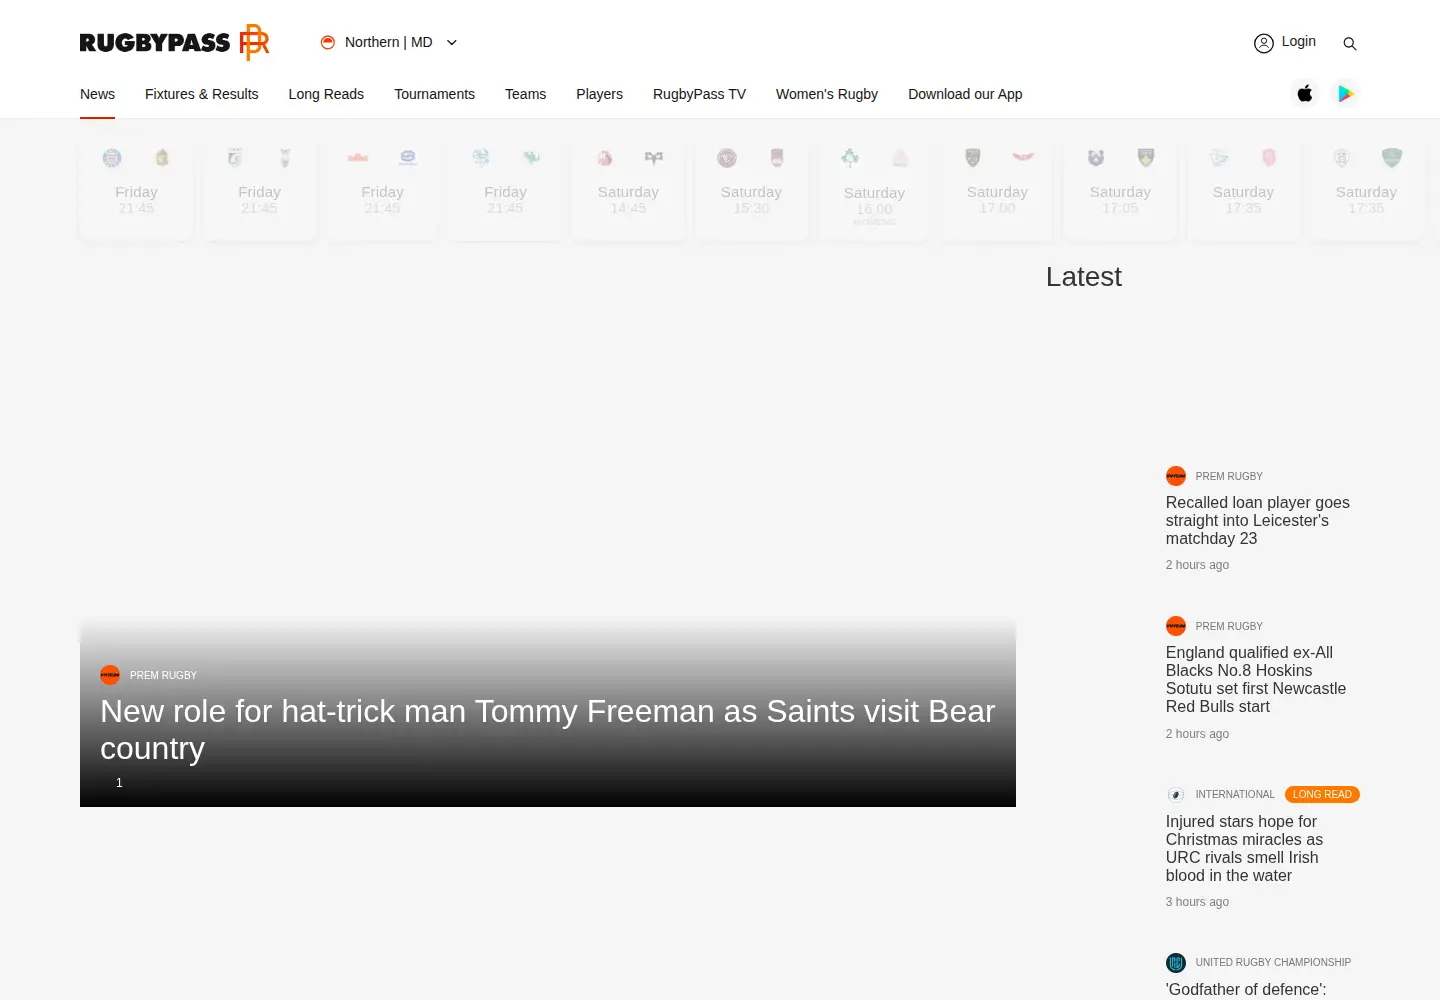Open the Google Play store icon

(1346, 93)
